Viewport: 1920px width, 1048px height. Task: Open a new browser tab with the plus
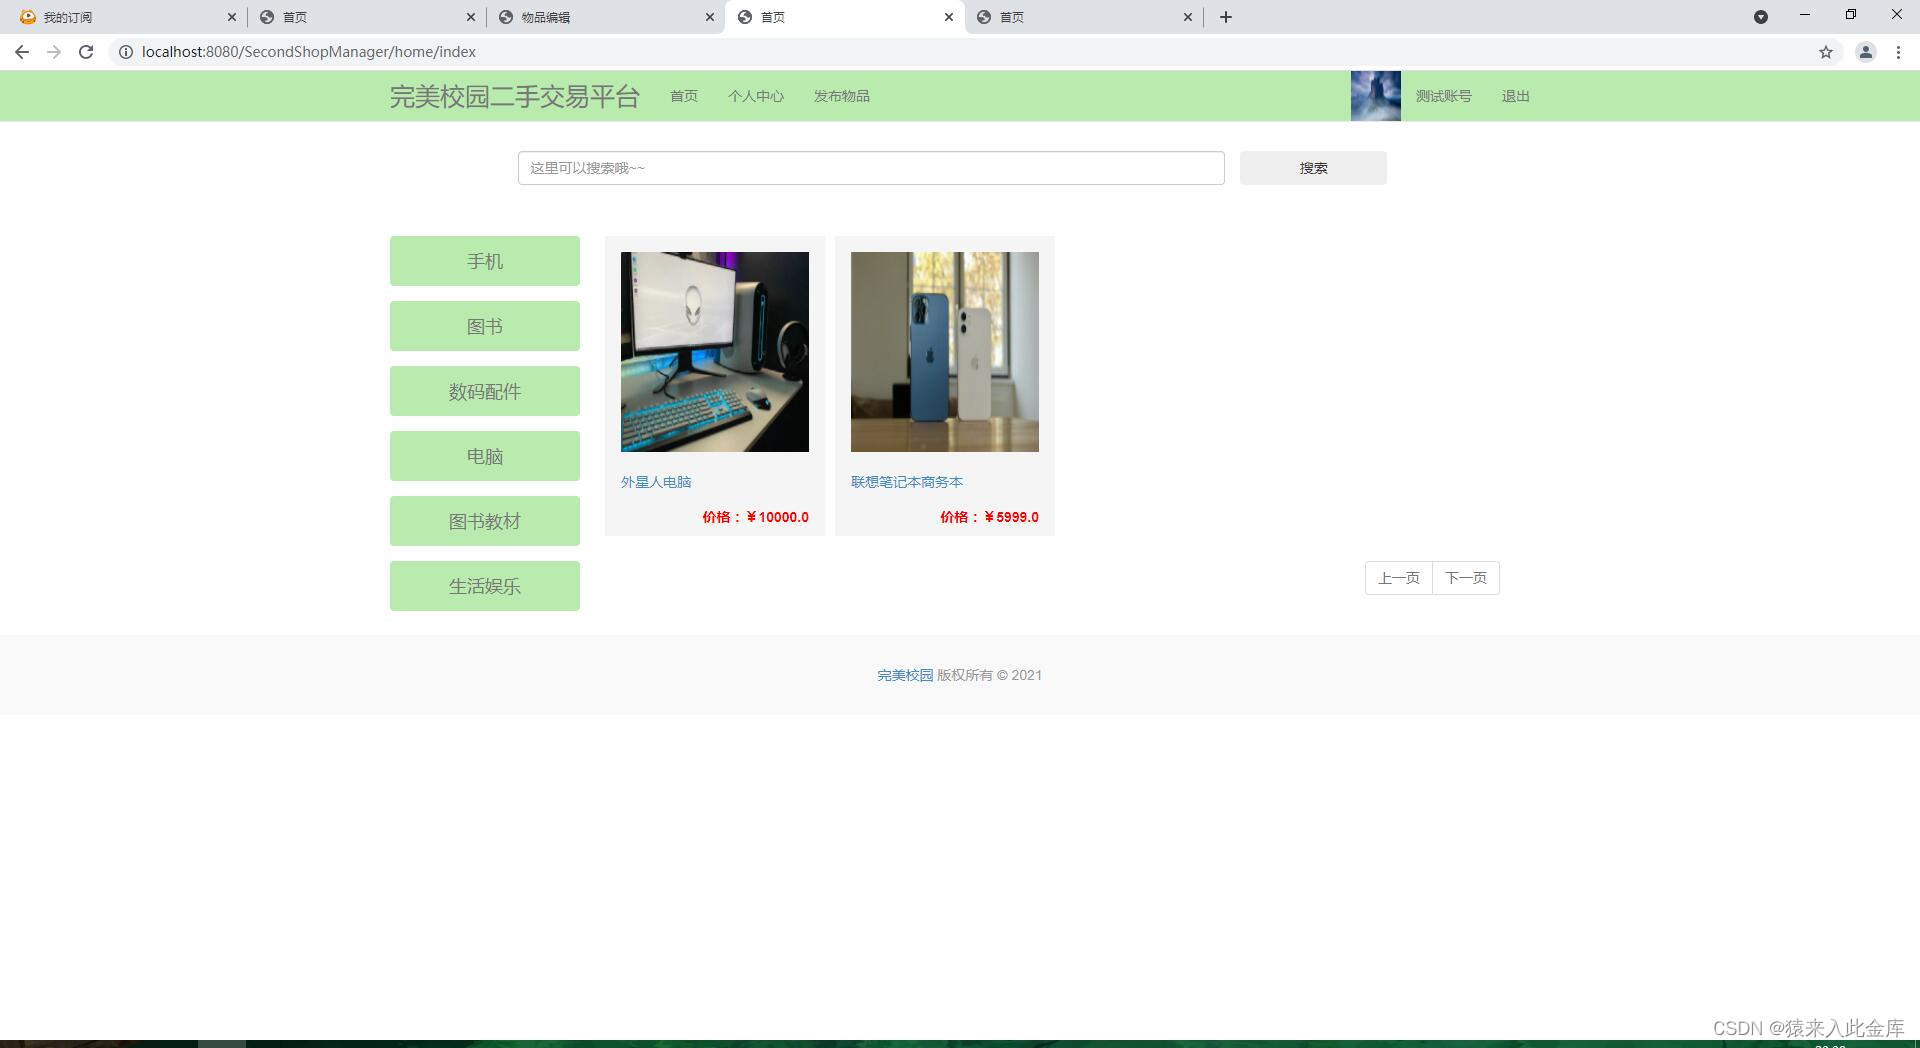click(1226, 17)
